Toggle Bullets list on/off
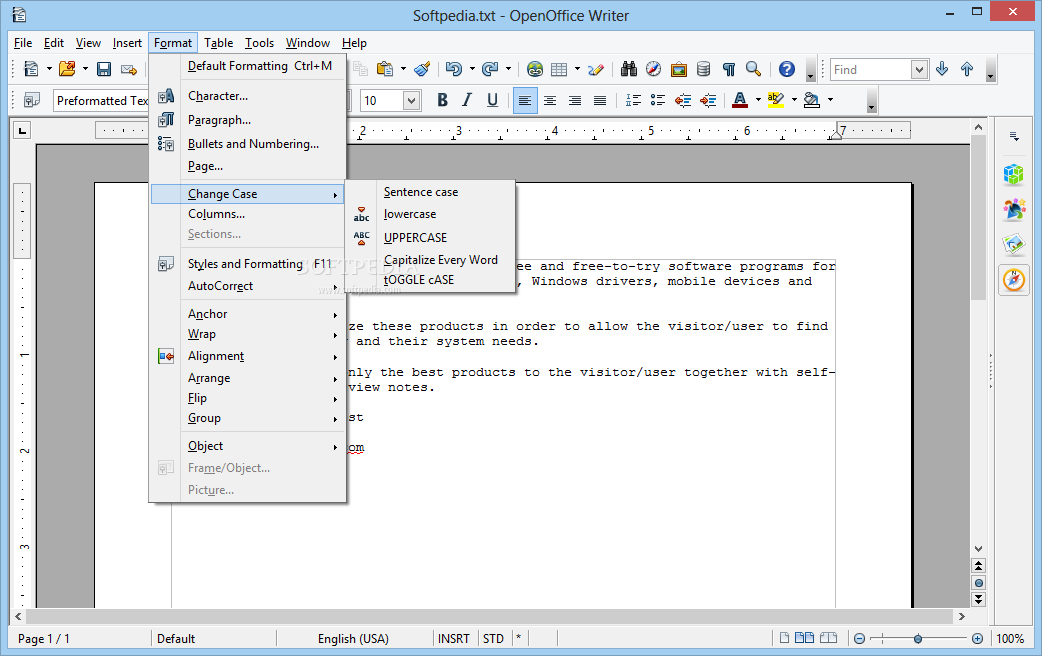This screenshot has height=656, width=1042. [658, 100]
